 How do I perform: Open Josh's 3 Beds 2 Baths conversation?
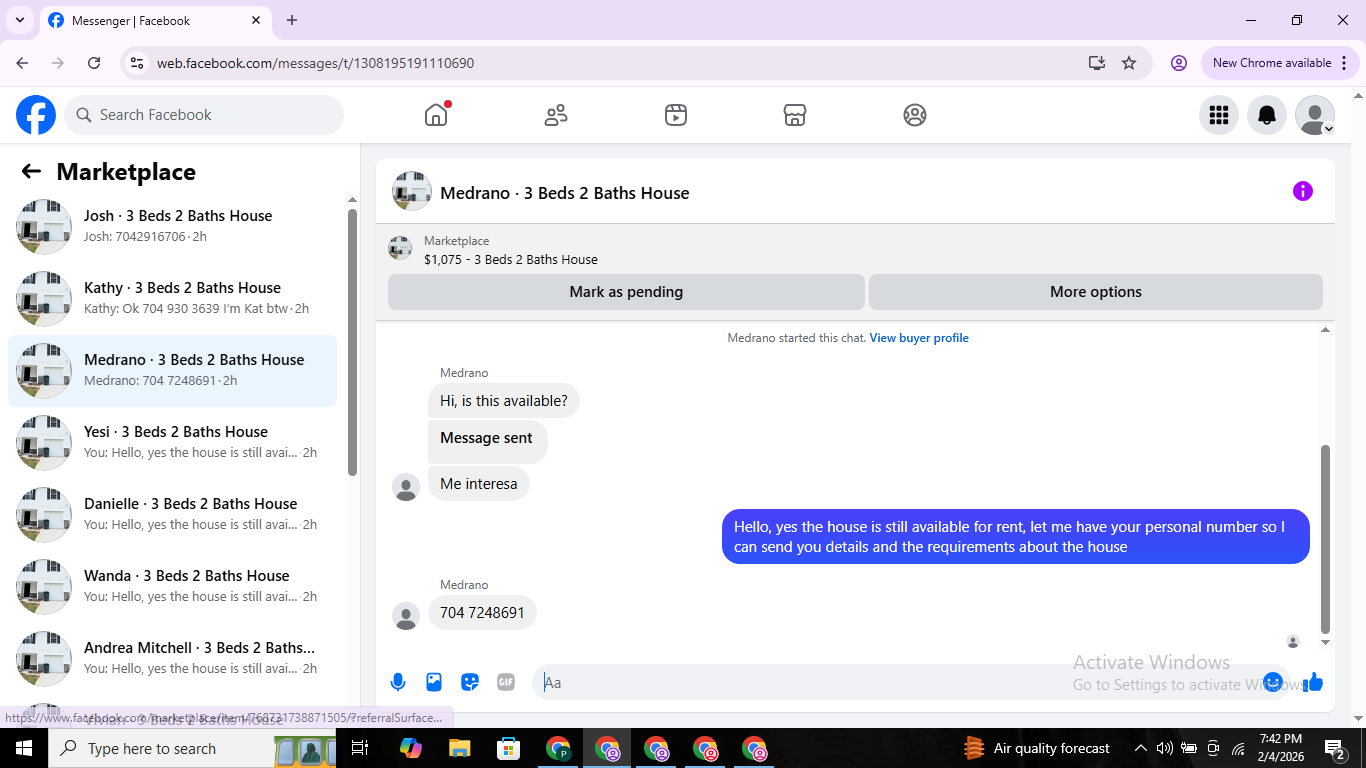(x=172, y=227)
